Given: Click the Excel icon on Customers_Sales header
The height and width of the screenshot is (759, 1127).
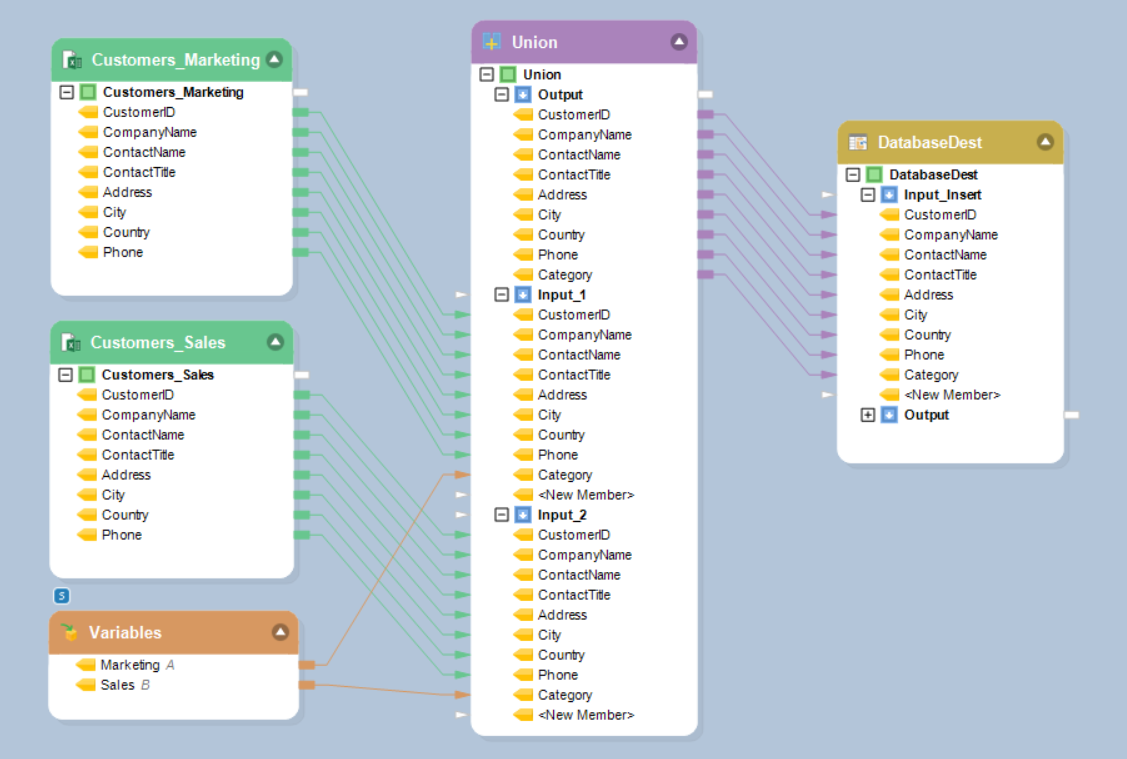Looking at the screenshot, I should (72, 343).
